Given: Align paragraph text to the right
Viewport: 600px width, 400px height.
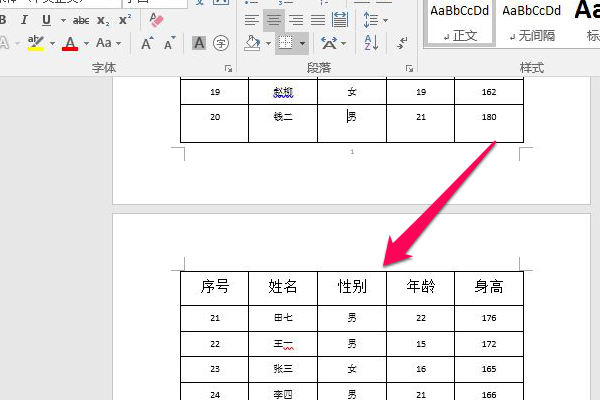Looking at the screenshot, I should click(296, 20).
